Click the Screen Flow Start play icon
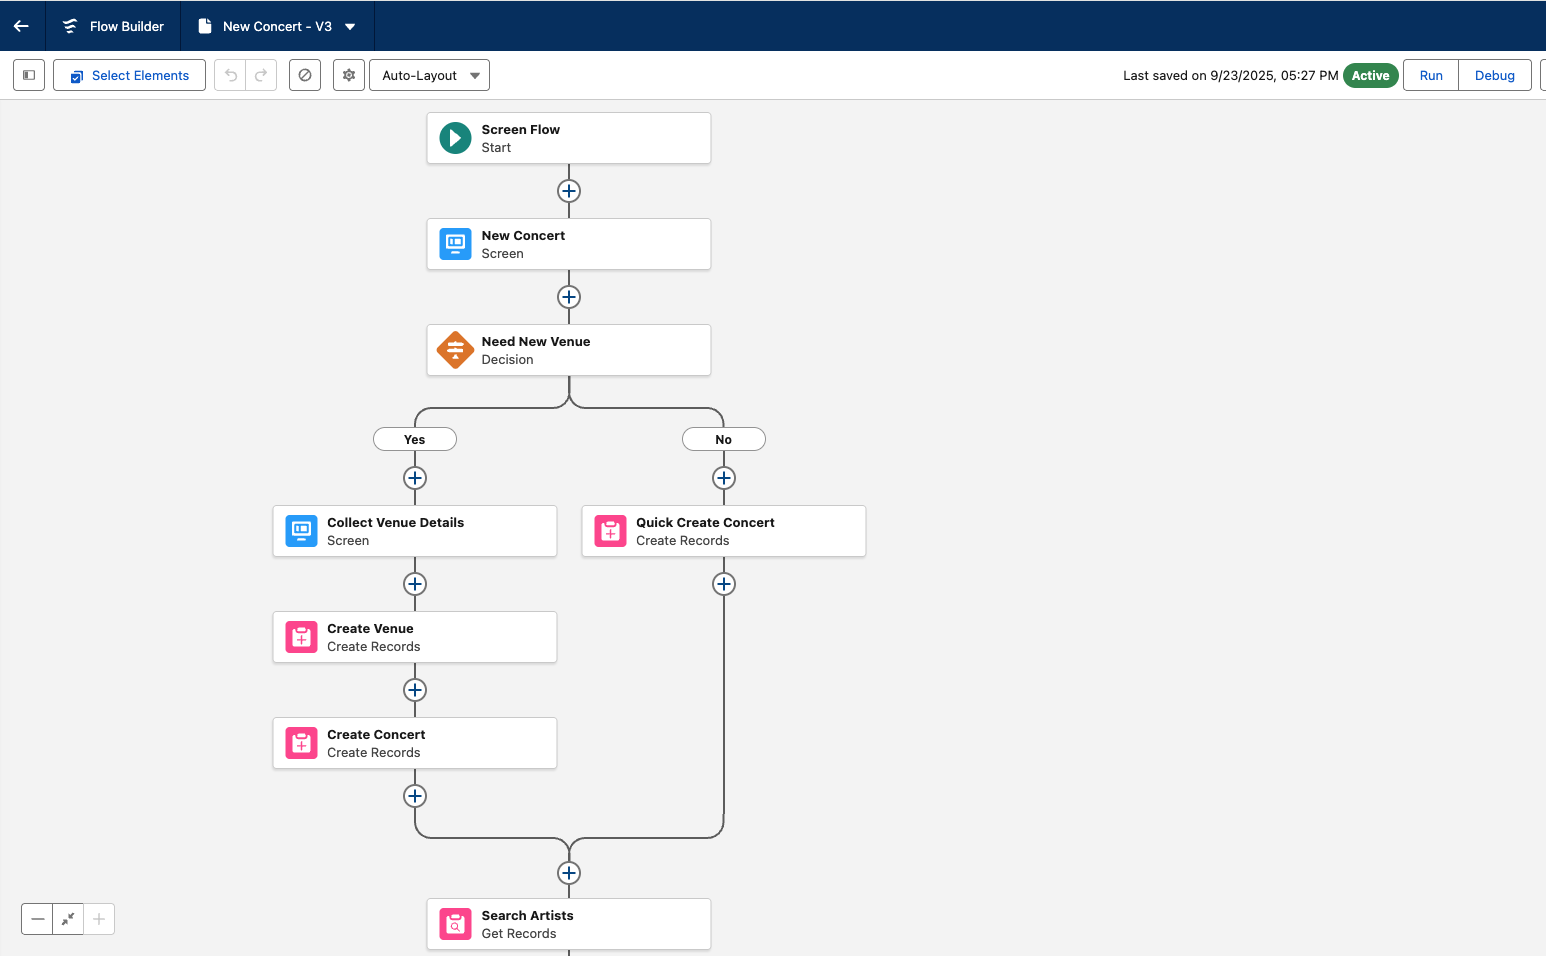The image size is (1546, 956). [x=455, y=138]
